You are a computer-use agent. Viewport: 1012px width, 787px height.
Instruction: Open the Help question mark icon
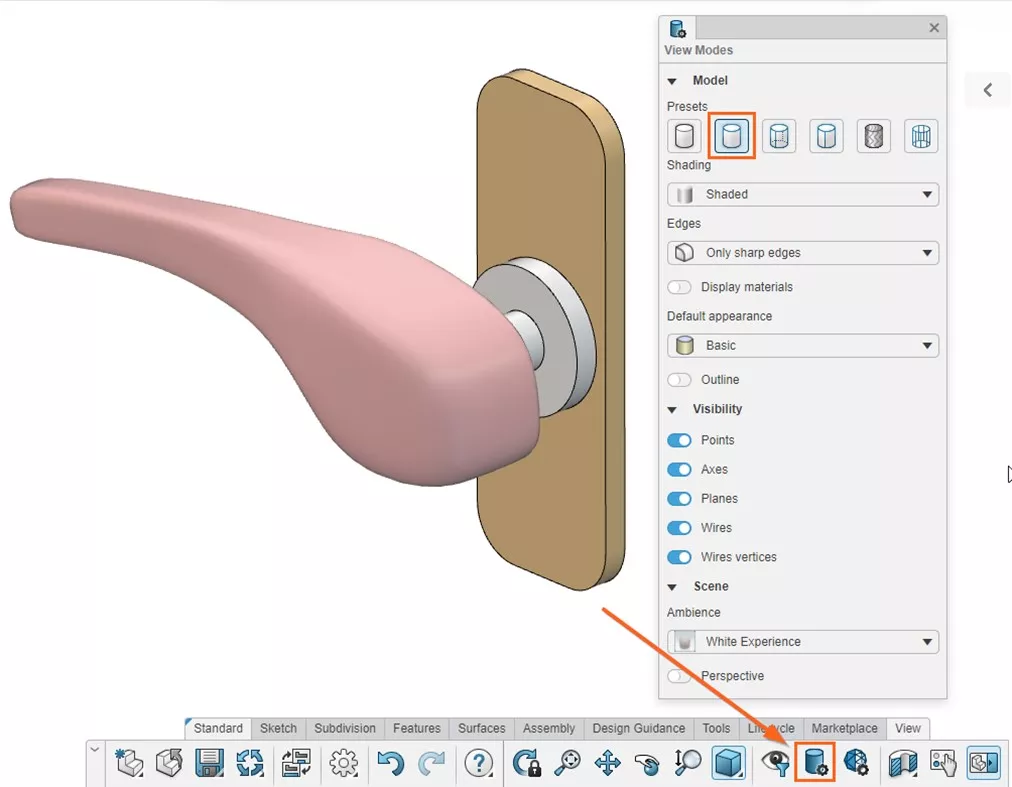479,763
